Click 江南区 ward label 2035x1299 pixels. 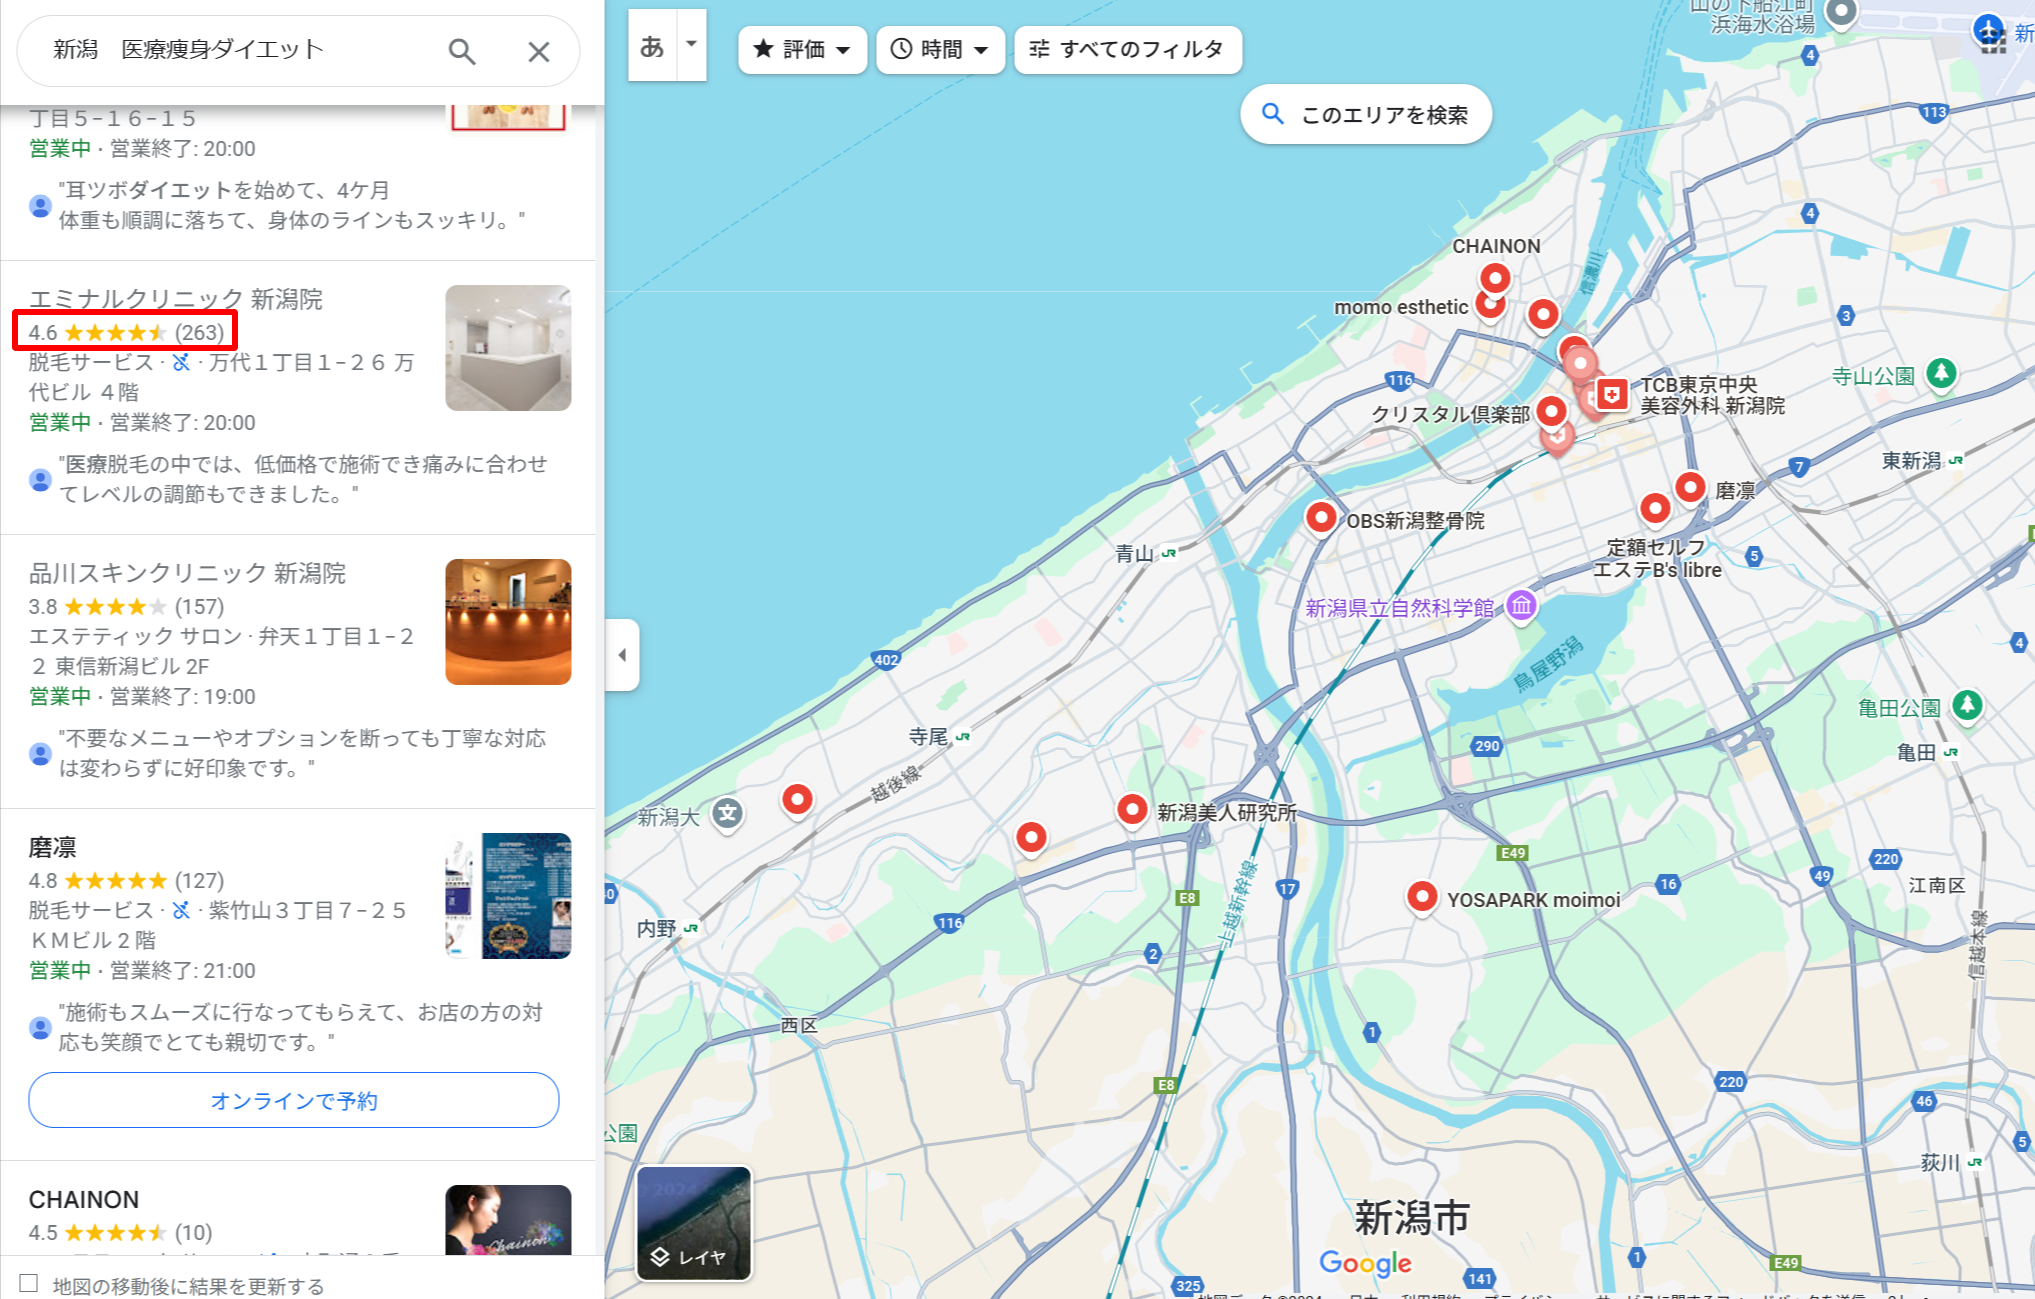coord(1936,885)
